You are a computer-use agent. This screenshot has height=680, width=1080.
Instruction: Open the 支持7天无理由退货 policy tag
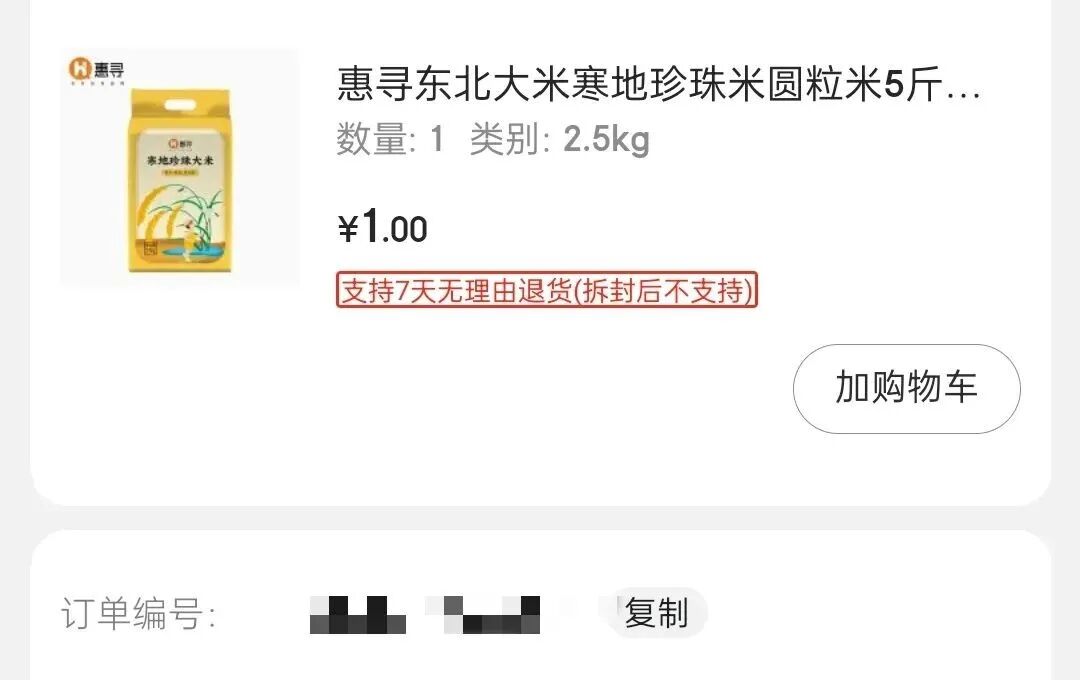tap(547, 290)
